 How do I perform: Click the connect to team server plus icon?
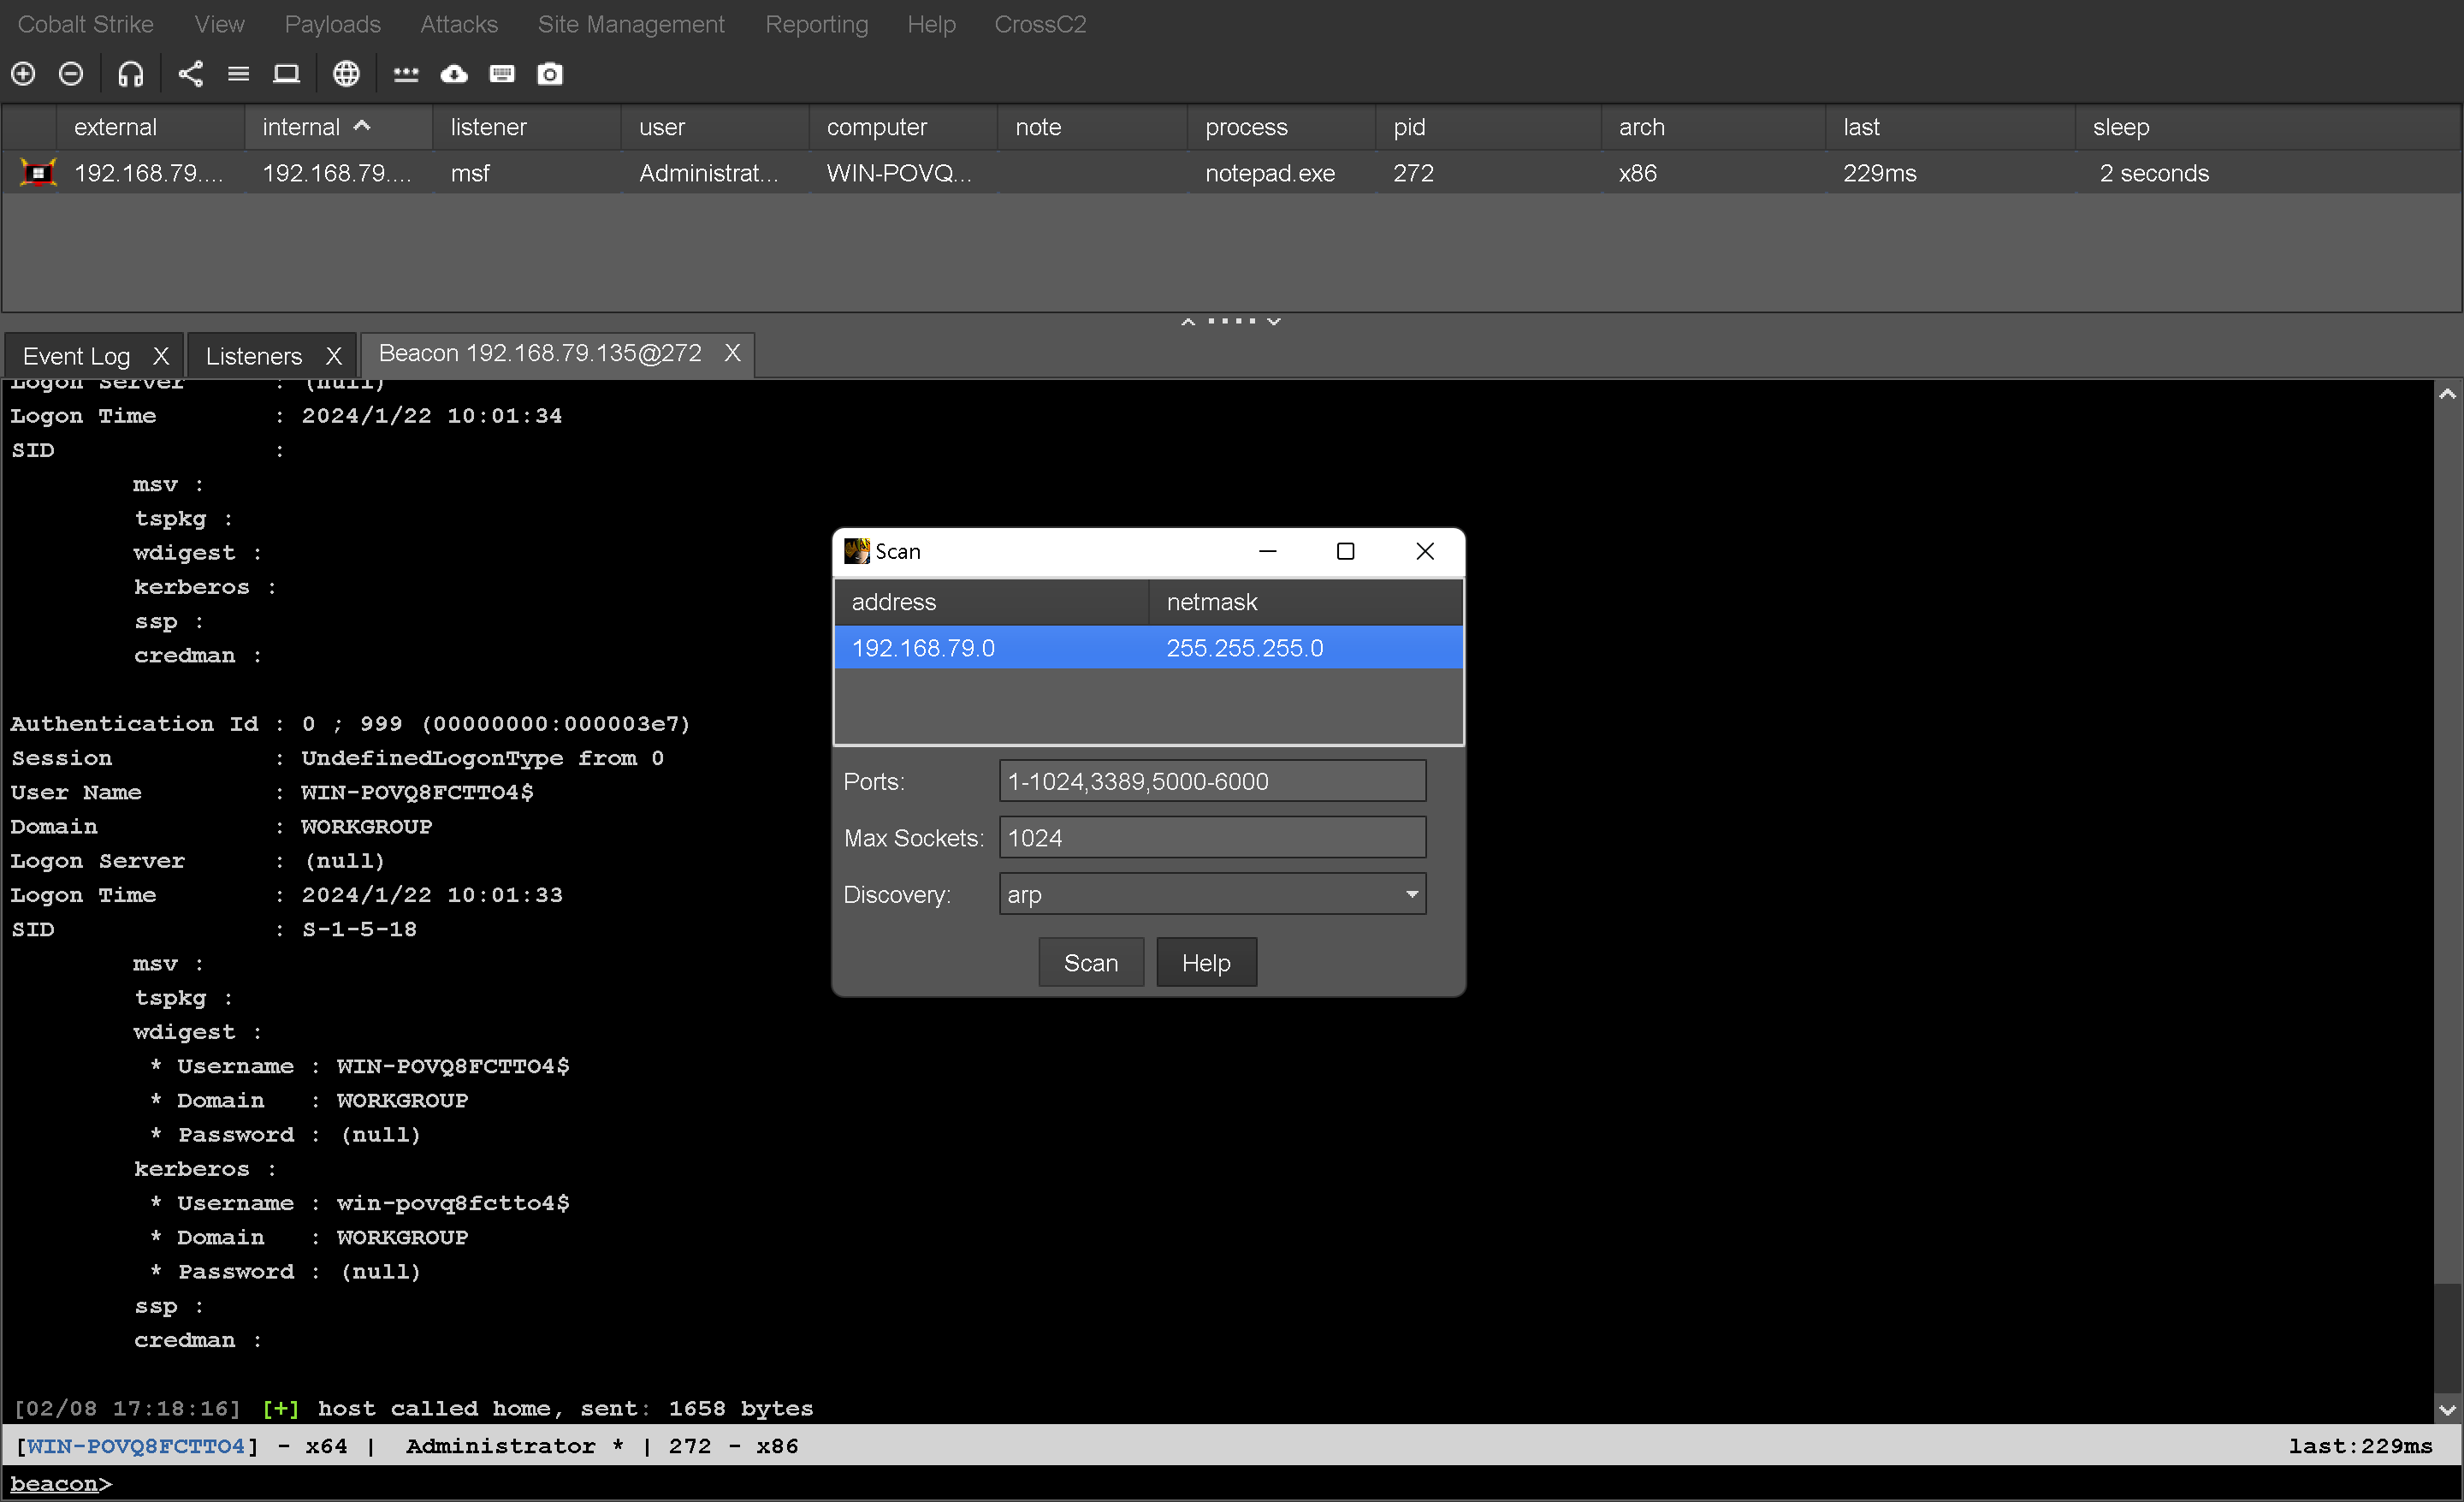(x=23, y=73)
